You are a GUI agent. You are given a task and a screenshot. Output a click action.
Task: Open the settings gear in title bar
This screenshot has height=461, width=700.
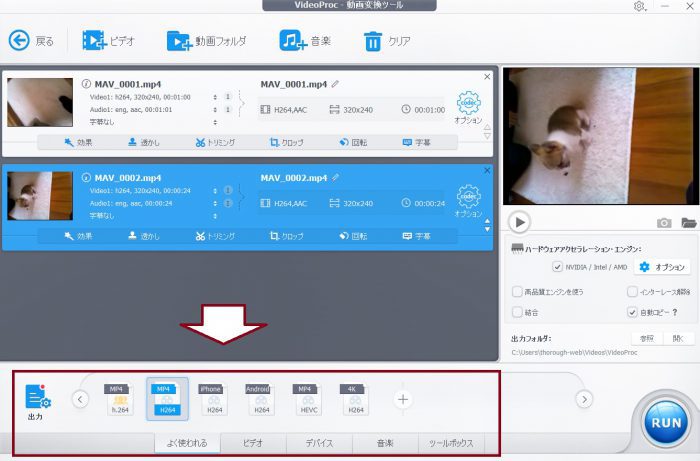[x=639, y=6]
